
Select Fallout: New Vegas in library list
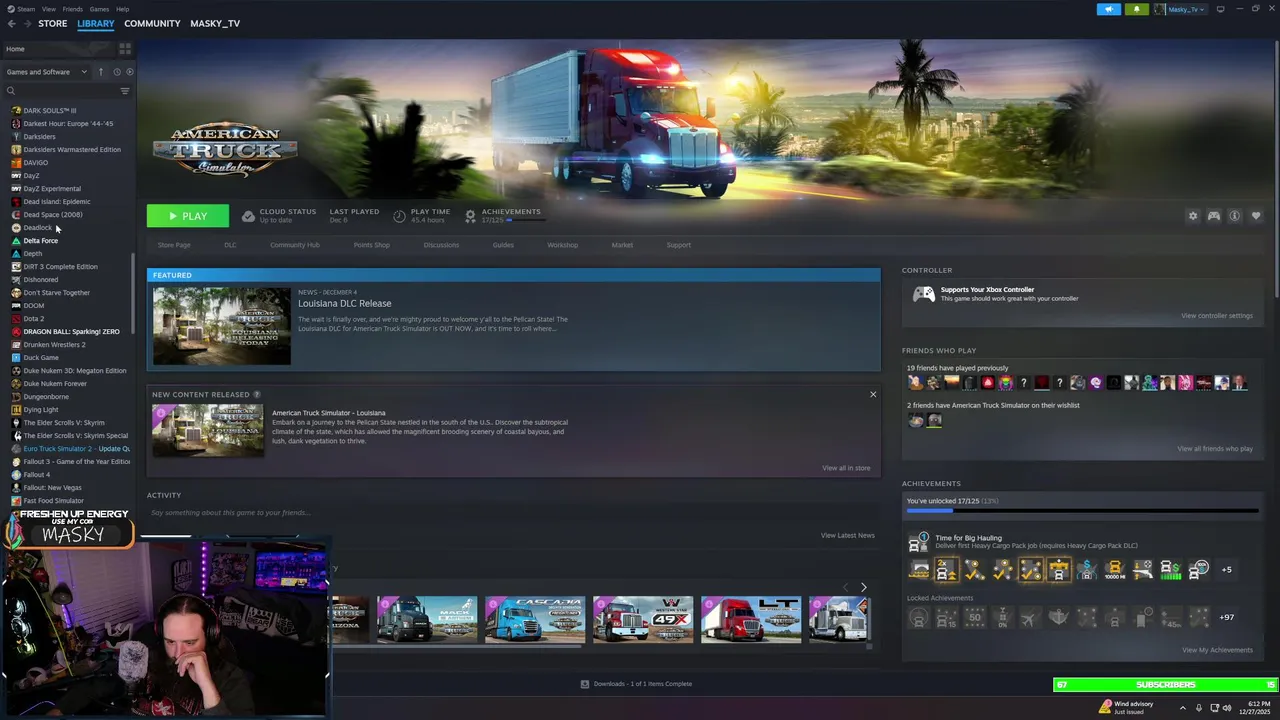[x=53, y=488]
